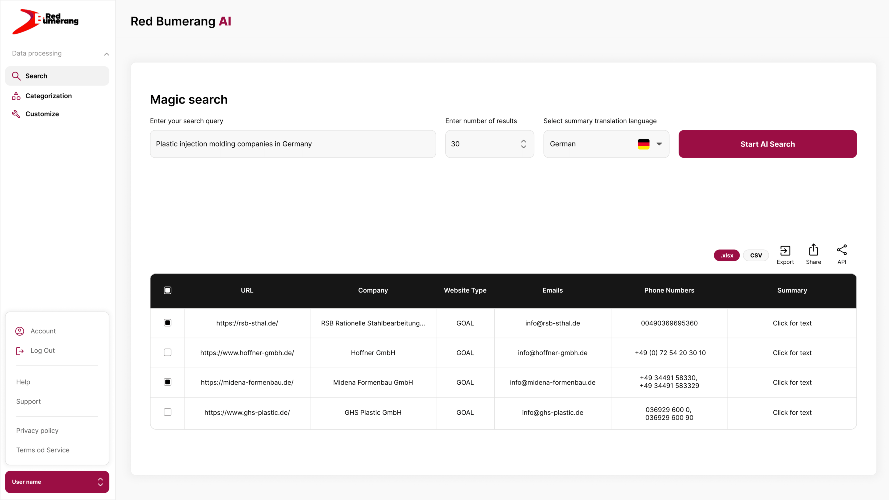Click the URL column header

pos(247,291)
